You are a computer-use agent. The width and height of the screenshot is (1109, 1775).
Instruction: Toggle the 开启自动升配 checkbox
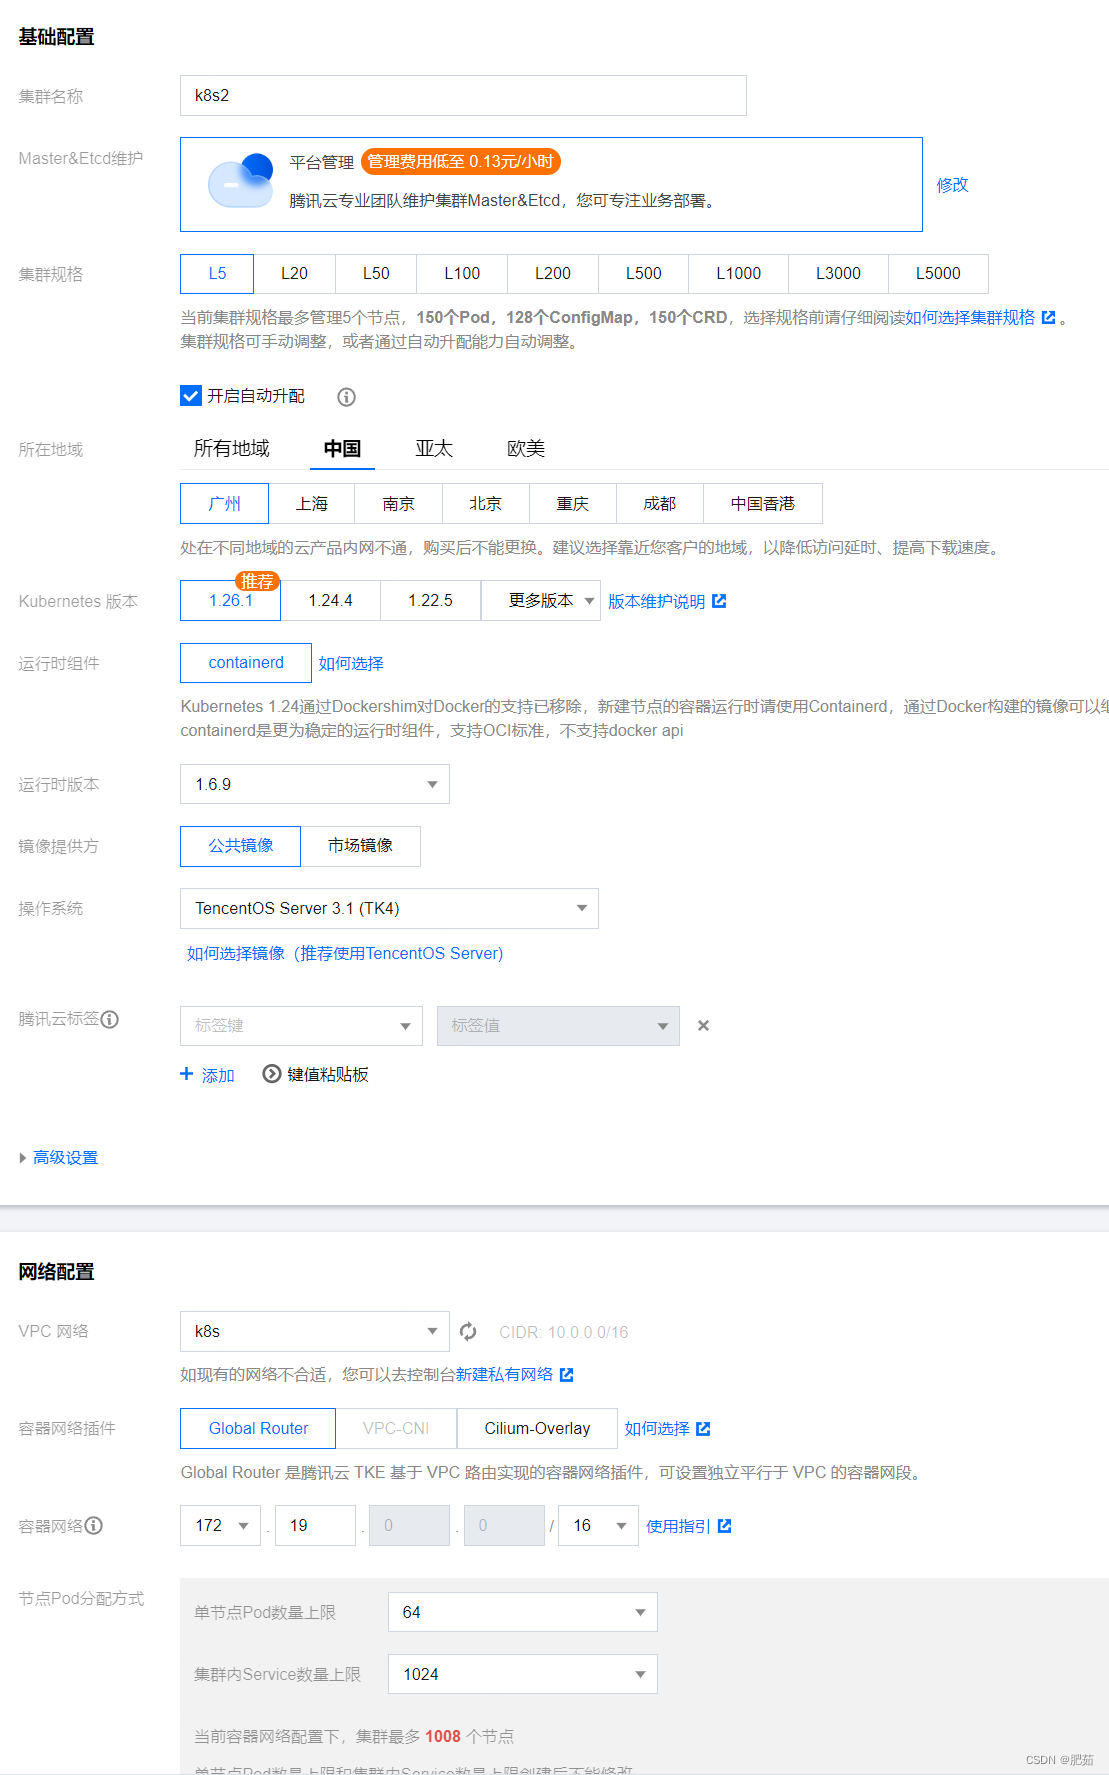(190, 396)
